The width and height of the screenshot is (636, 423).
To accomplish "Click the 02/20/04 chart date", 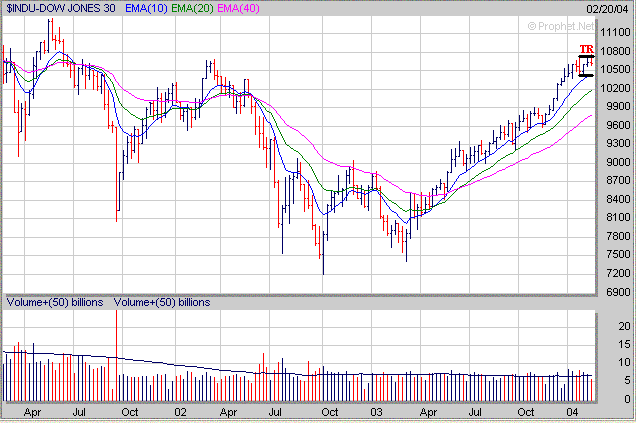I will point(607,9).
